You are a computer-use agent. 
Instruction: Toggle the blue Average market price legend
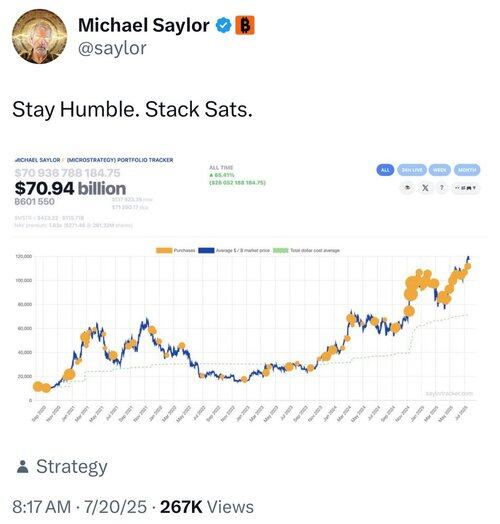(x=206, y=250)
